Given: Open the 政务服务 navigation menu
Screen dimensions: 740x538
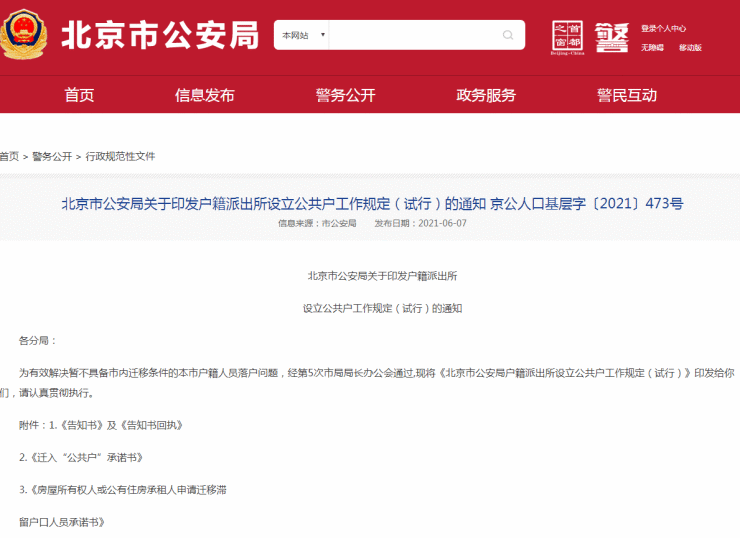Looking at the screenshot, I should (x=486, y=95).
